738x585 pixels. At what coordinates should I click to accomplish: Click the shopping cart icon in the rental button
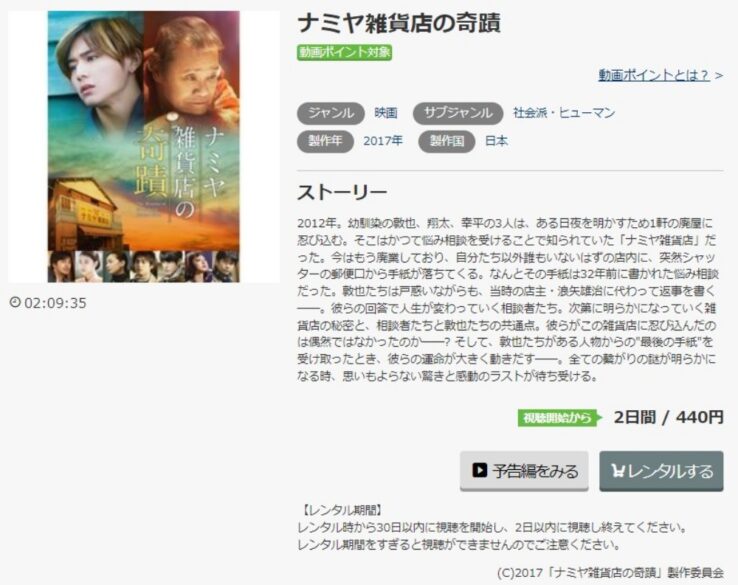[x=618, y=470]
